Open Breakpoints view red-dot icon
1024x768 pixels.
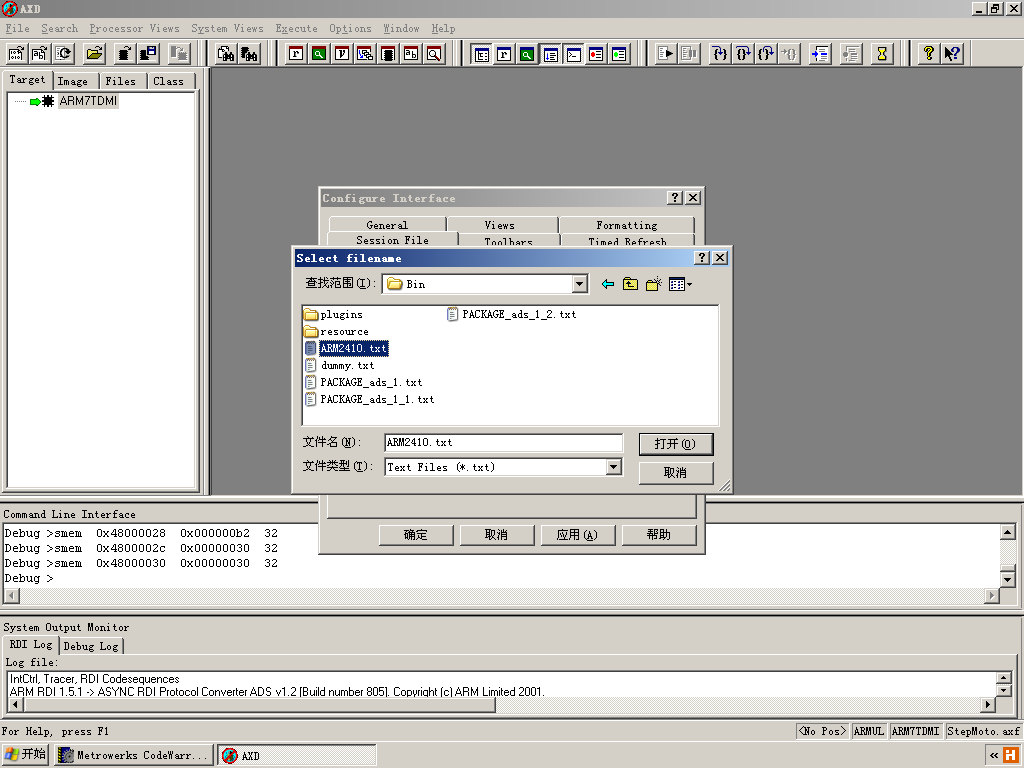pyautogui.click(x=596, y=54)
